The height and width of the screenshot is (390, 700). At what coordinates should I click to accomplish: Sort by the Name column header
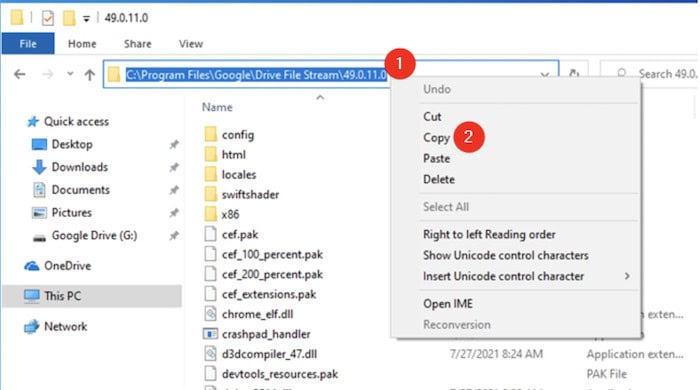pos(217,107)
